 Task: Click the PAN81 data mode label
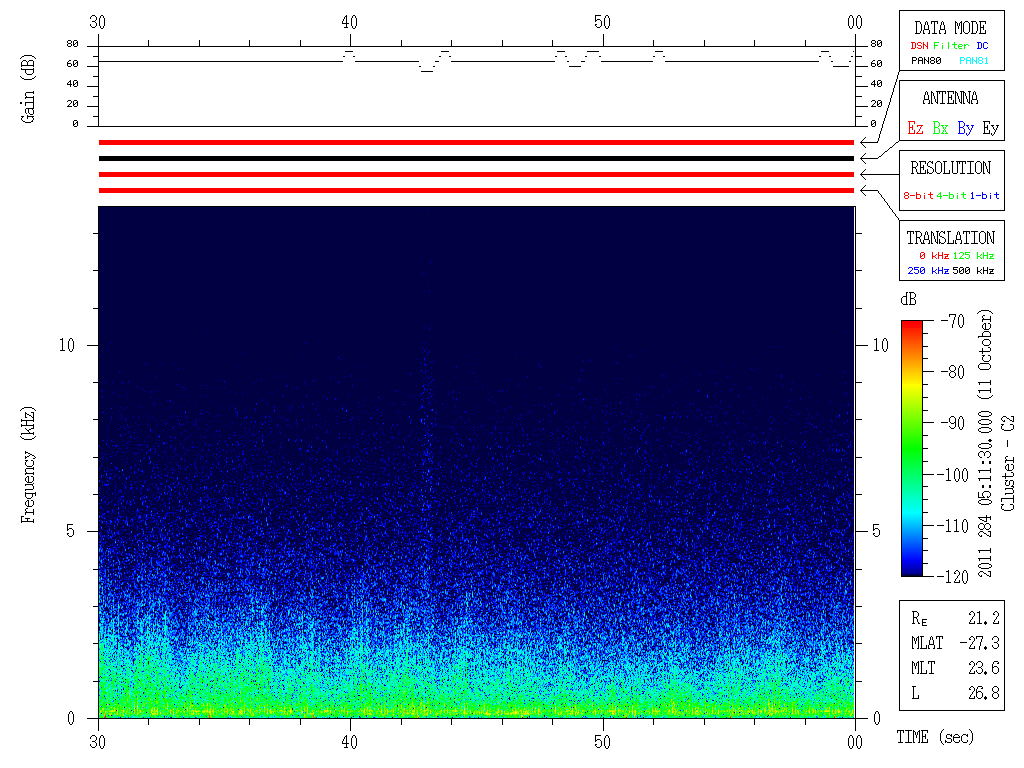[973, 61]
